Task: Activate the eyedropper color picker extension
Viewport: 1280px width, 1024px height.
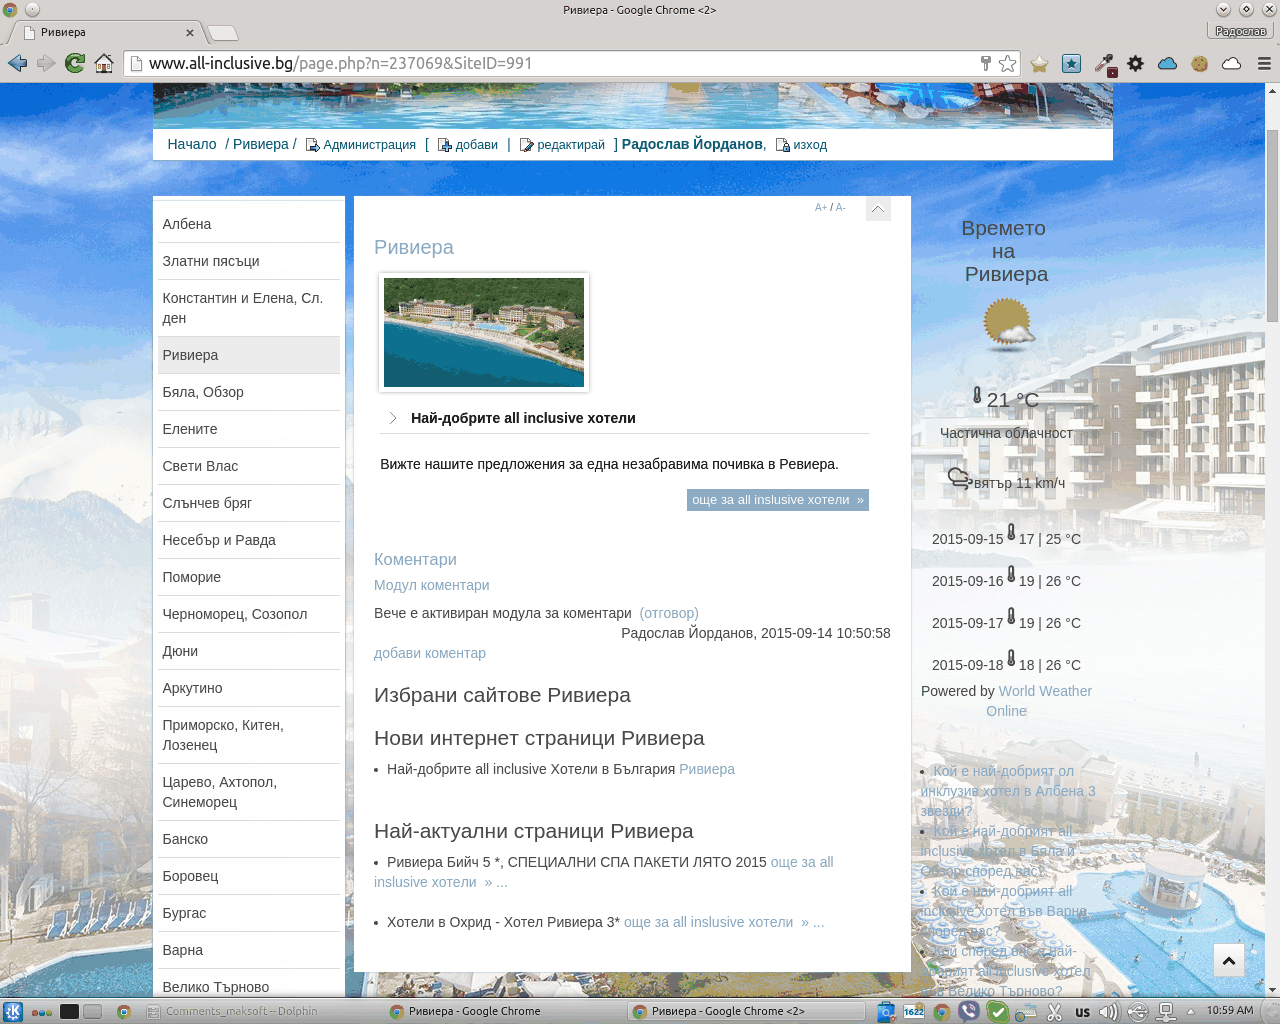Action: pos(1104,63)
